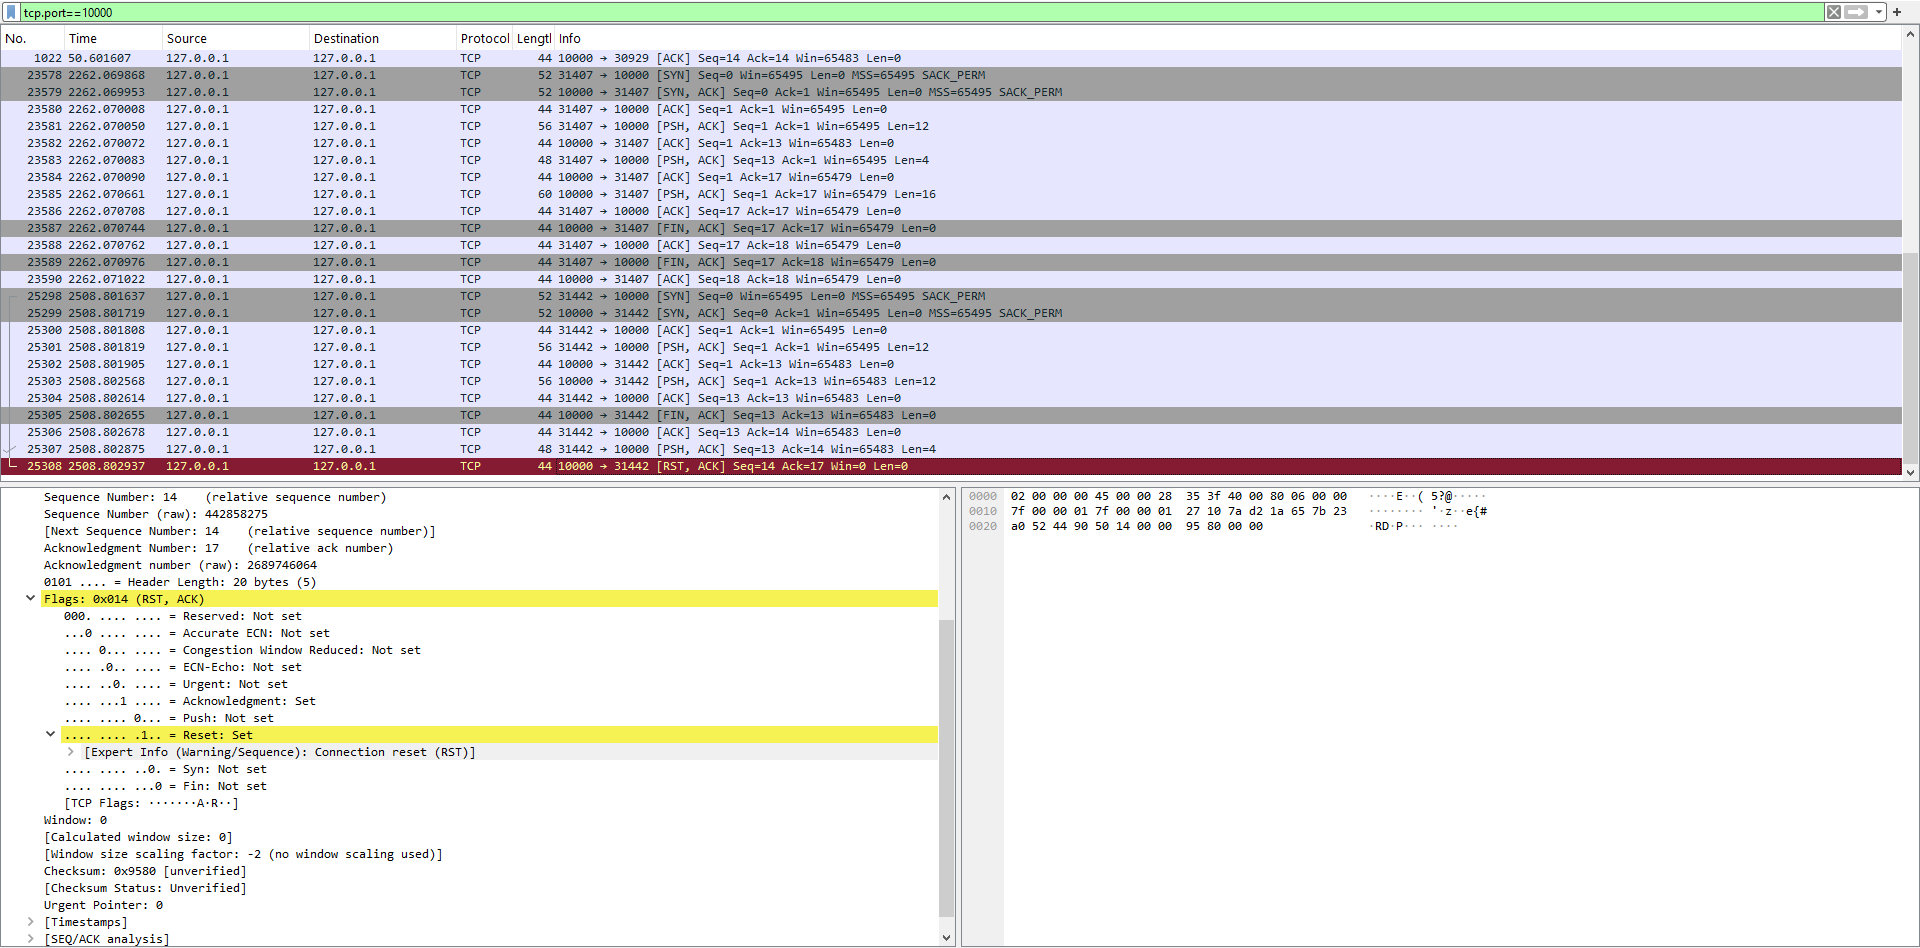Select packet 23578 SYN row

click(600, 75)
